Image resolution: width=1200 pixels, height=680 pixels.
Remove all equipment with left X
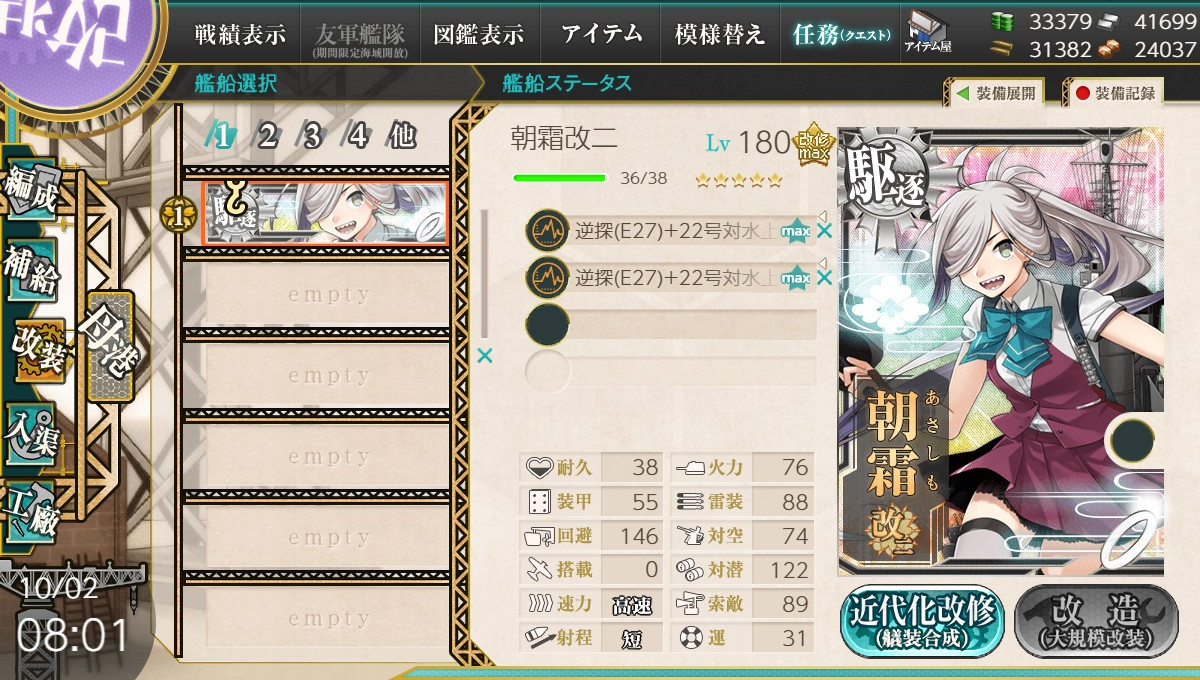[x=485, y=355]
